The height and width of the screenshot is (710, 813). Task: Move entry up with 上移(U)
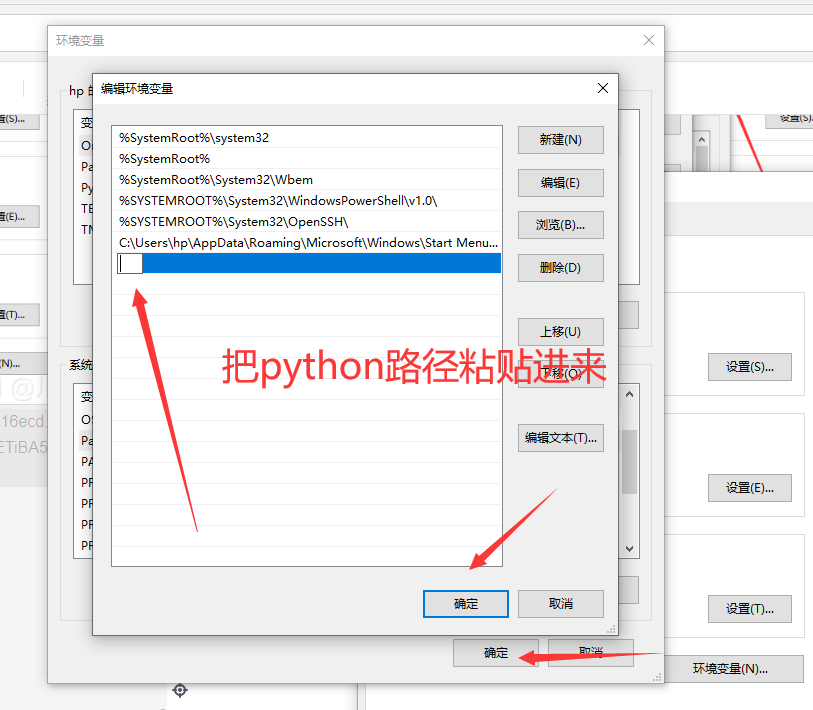pyautogui.click(x=560, y=331)
